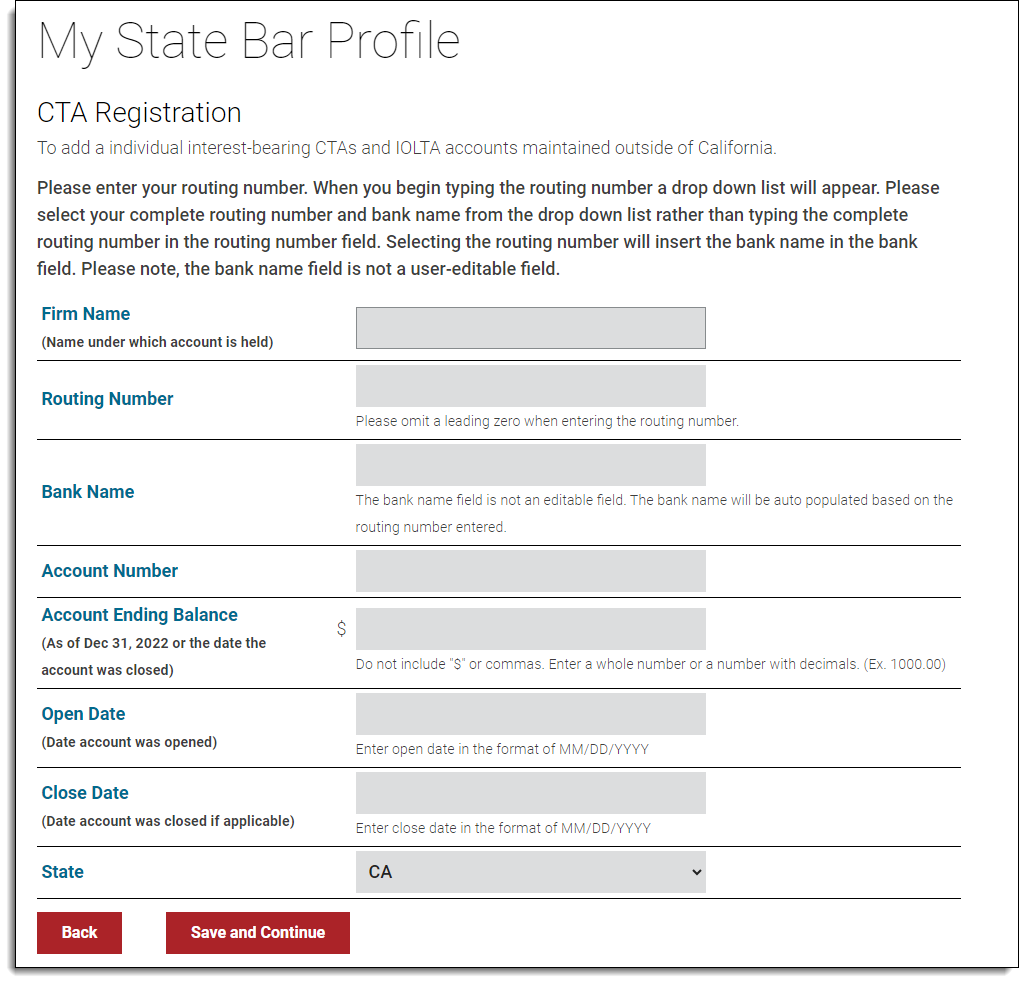Click the Firm Name input field

[530, 327]
